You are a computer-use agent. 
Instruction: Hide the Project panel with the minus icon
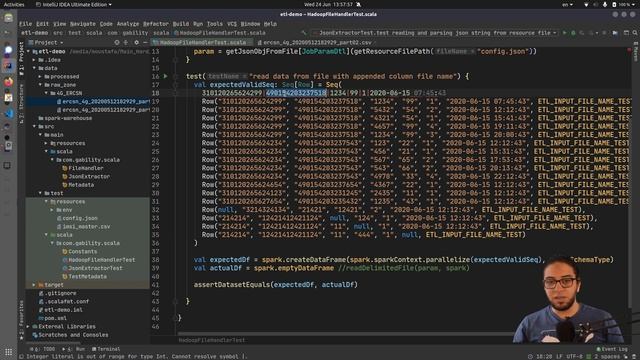(145, 42)
